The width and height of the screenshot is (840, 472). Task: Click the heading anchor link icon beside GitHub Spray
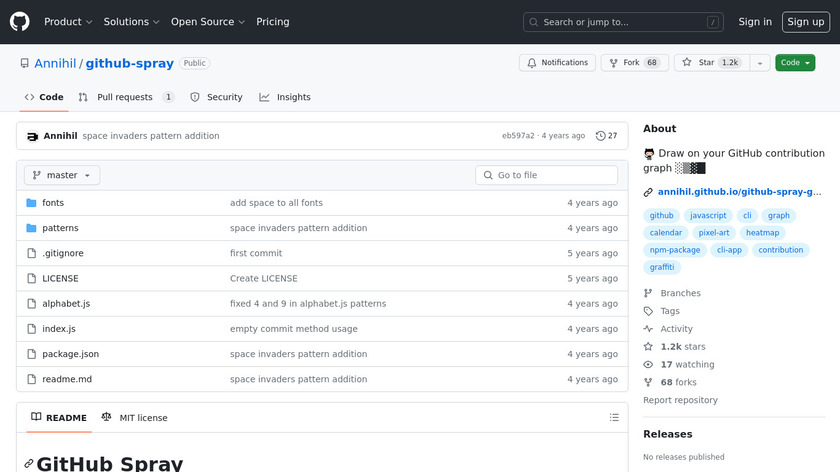[x=28, y=463]
